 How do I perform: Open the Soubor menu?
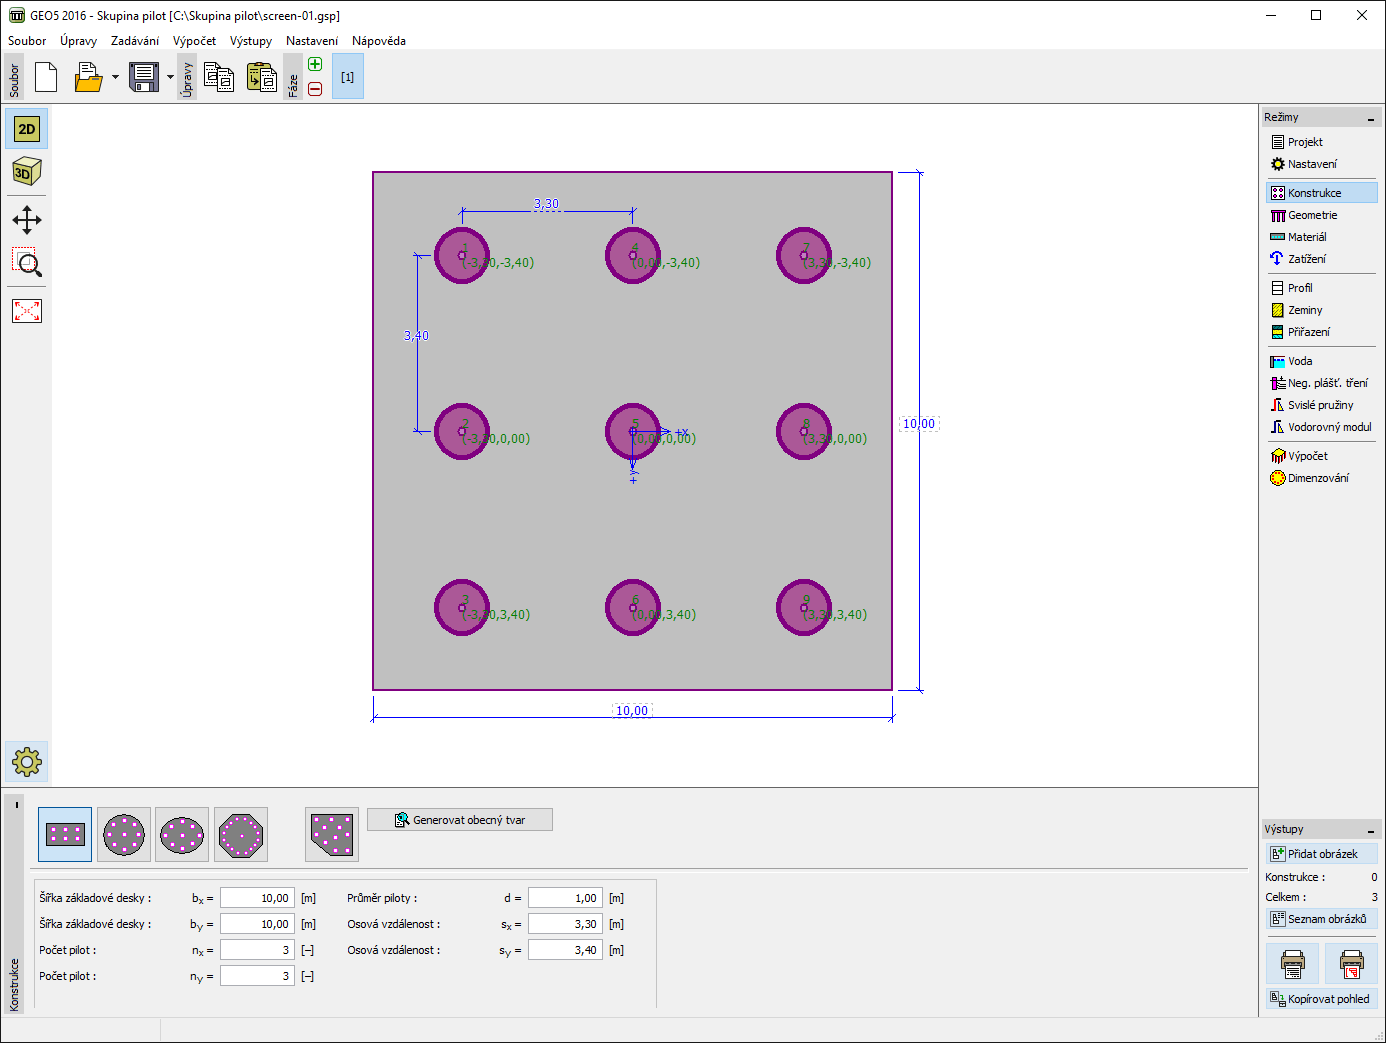coord(27,41)
